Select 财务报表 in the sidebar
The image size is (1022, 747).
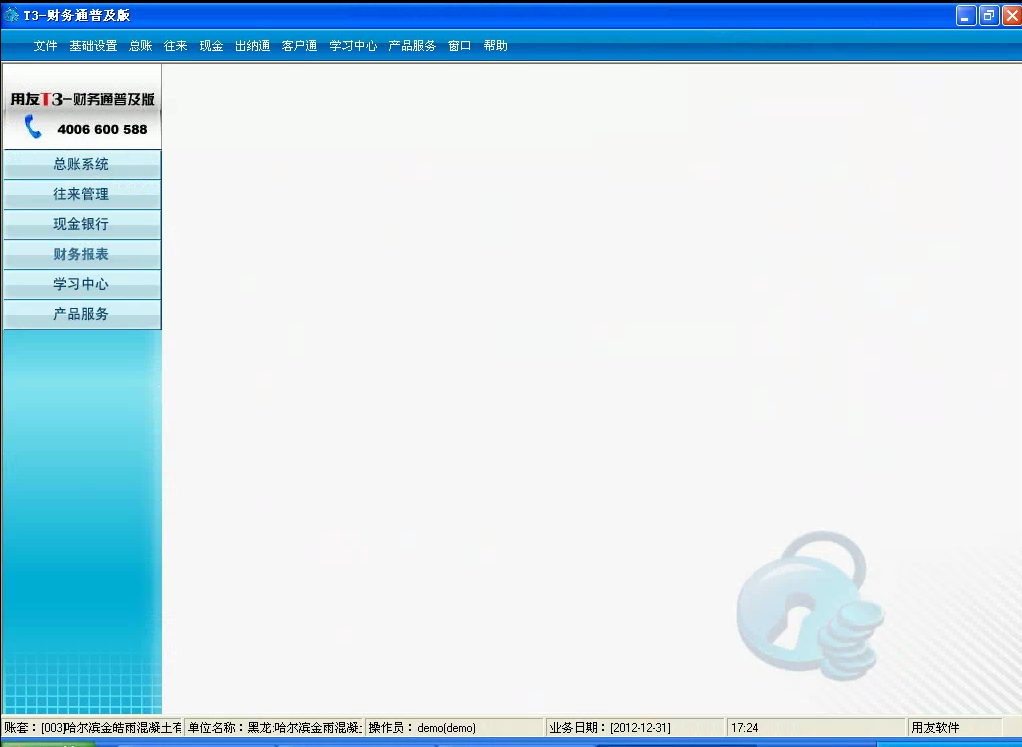pos(81,254)
